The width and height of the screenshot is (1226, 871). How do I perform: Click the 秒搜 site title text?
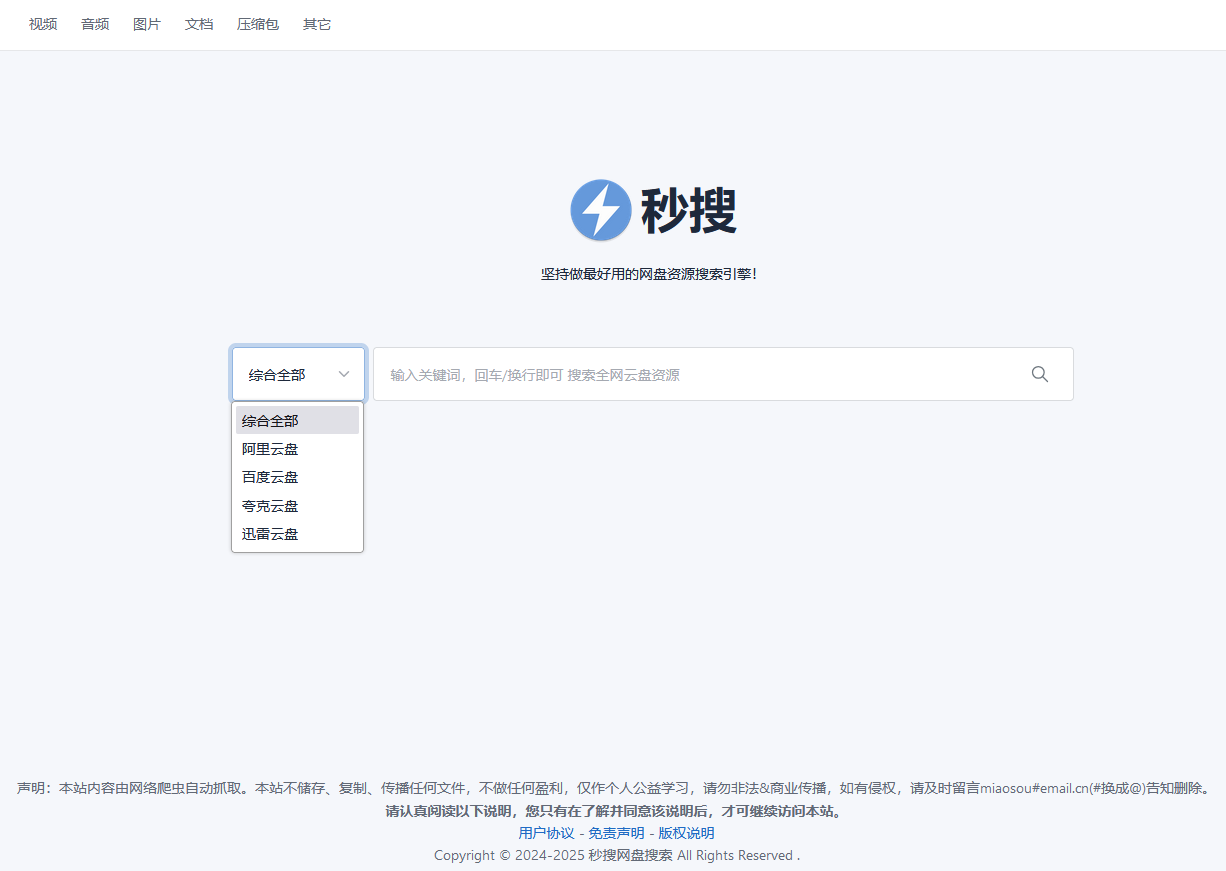click(689, 211)
